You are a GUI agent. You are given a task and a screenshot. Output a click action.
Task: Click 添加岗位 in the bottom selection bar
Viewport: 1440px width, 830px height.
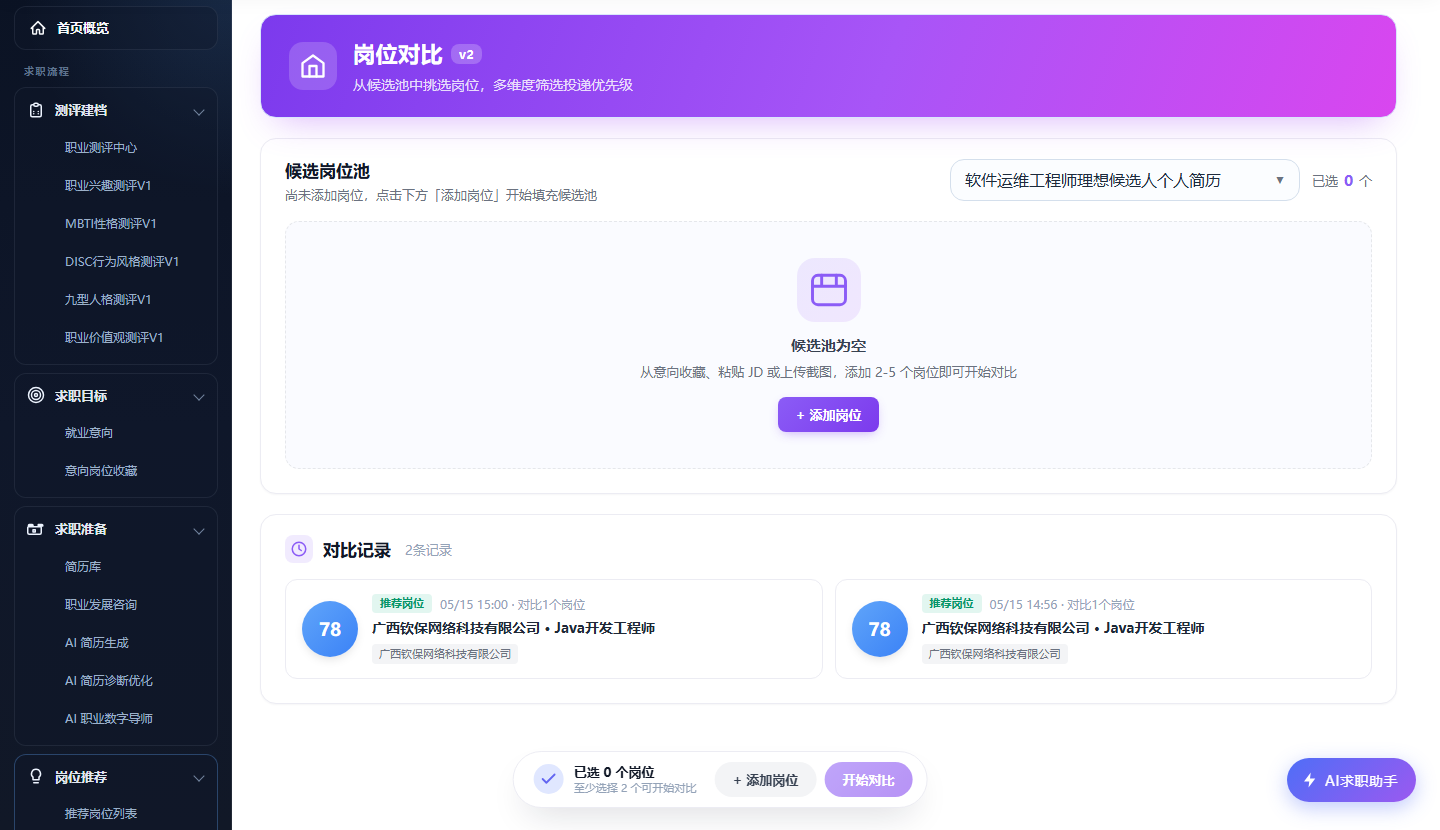coord(766,780)
